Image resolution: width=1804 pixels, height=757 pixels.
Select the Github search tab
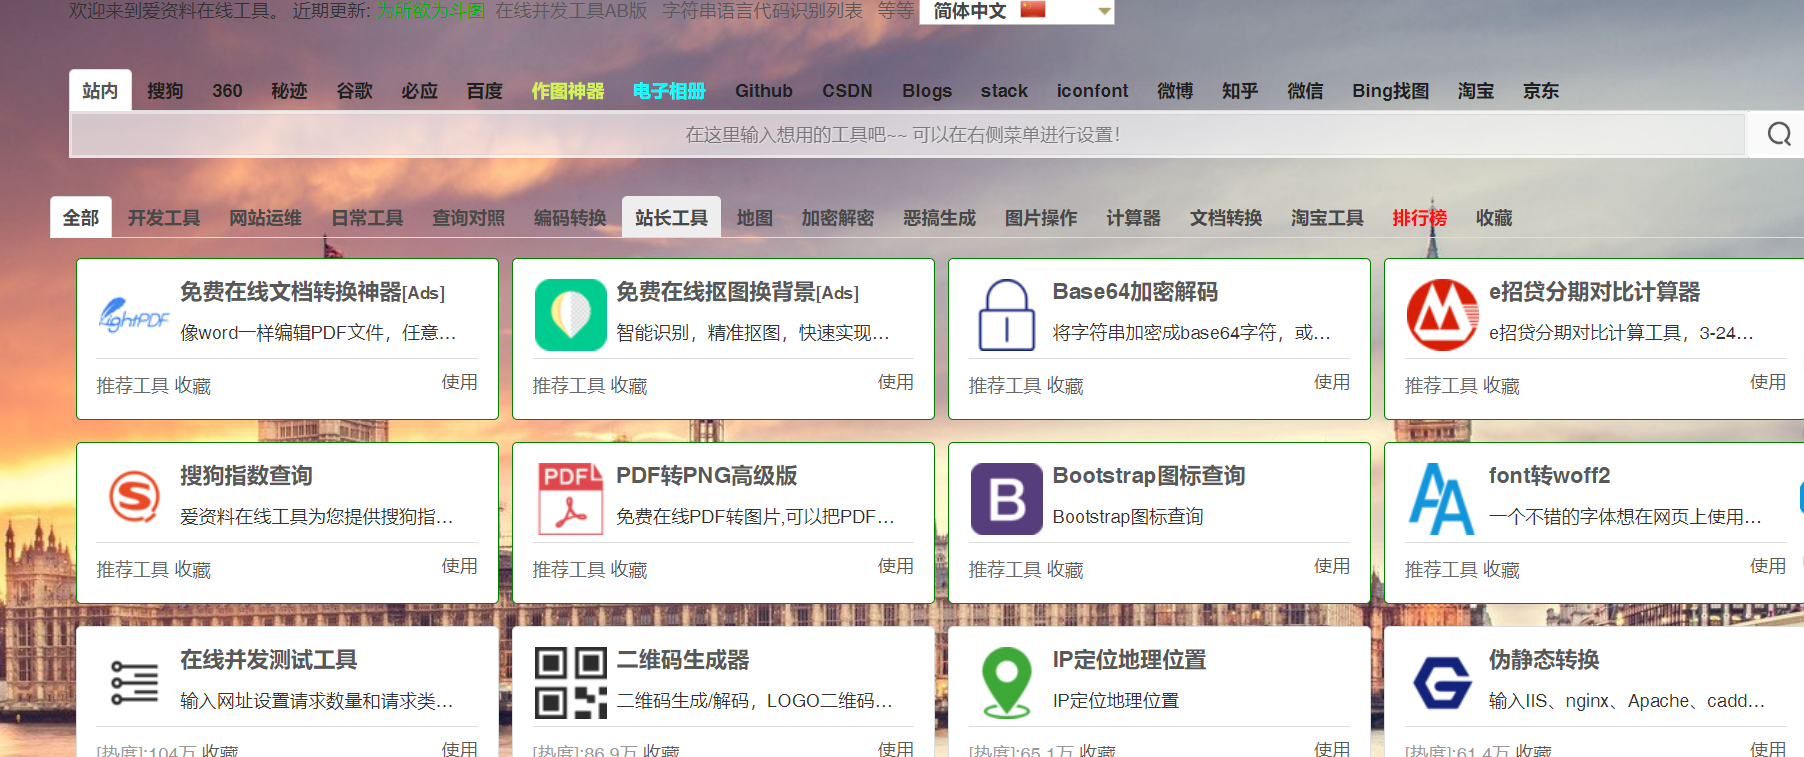764,91
